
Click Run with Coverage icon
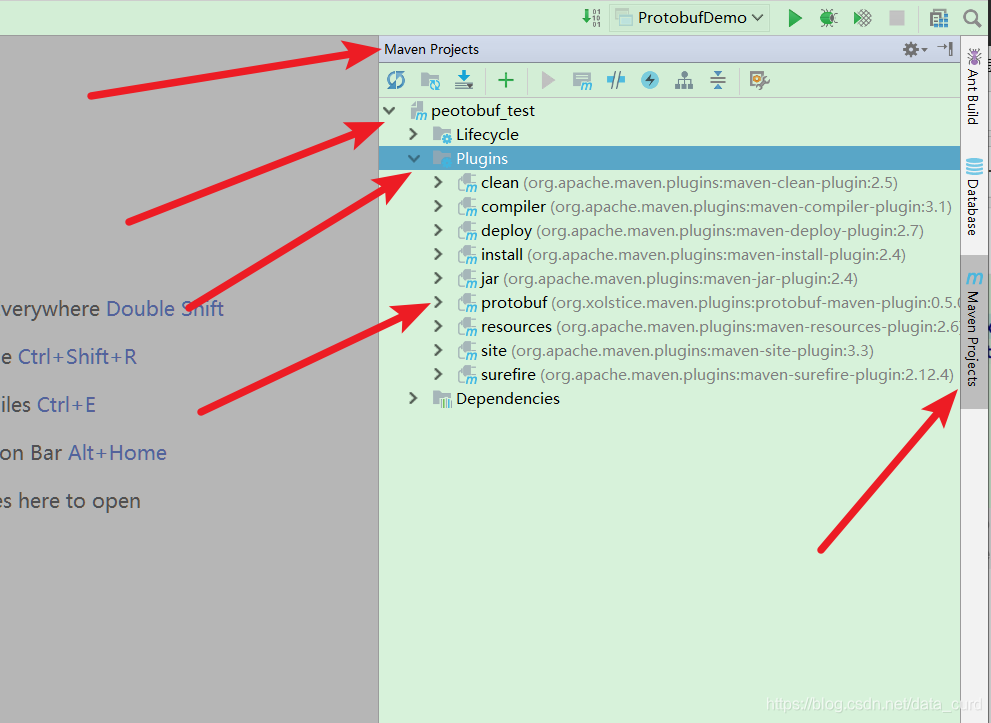tap(862, 18)
